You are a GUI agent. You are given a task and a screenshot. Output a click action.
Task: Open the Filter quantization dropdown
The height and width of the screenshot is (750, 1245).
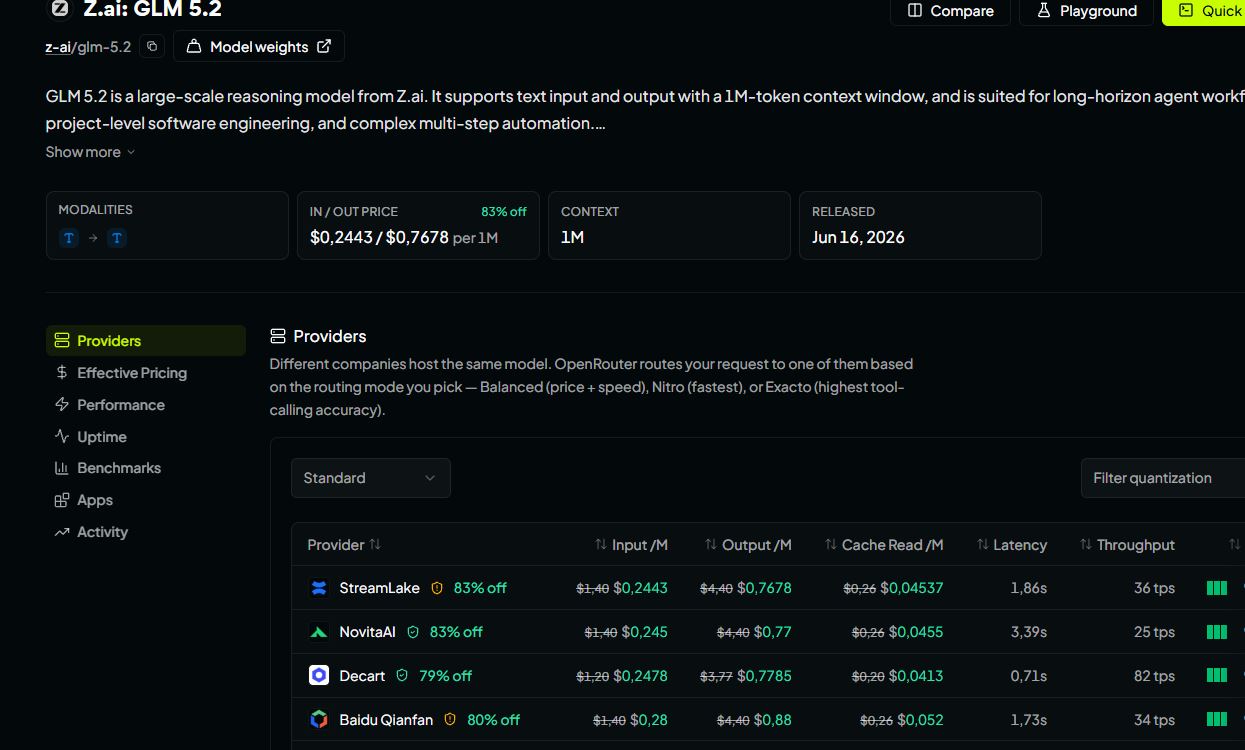point(1163,478)
